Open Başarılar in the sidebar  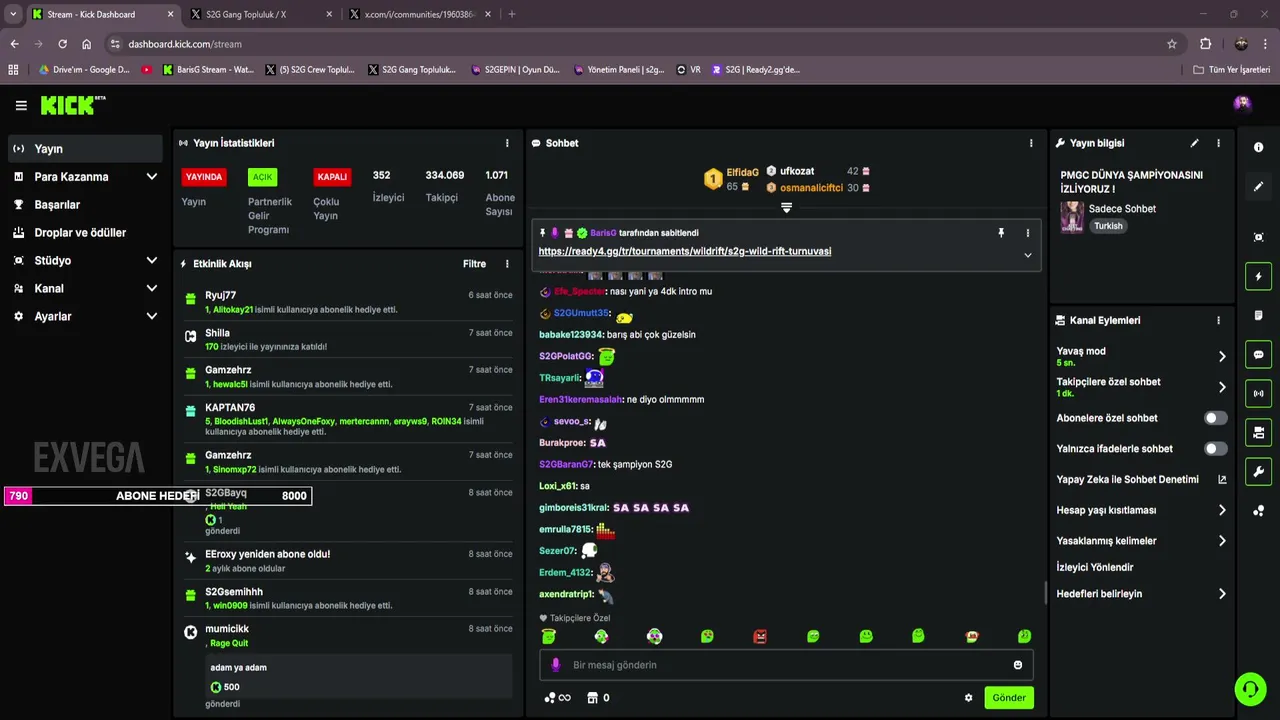[x=85, y=205]
